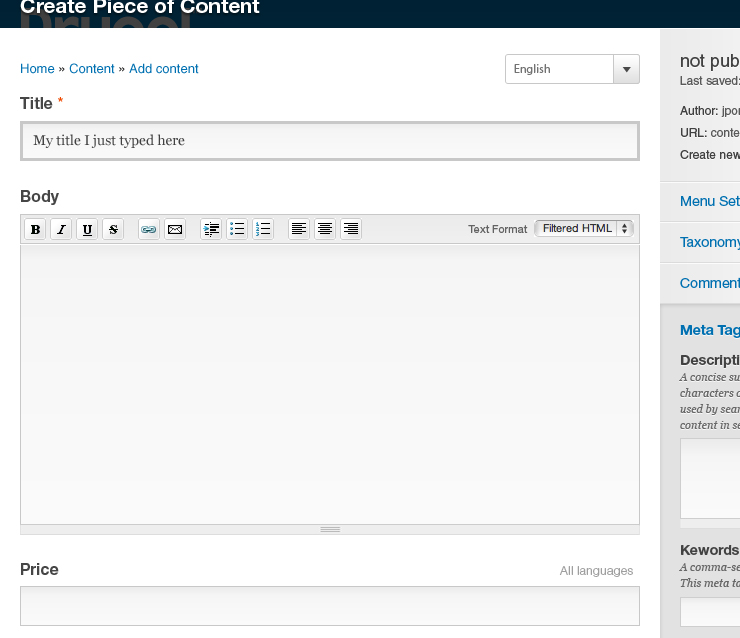Click the envelope email link icon
The width and height of the screenshot is (740, 638).
175,229
